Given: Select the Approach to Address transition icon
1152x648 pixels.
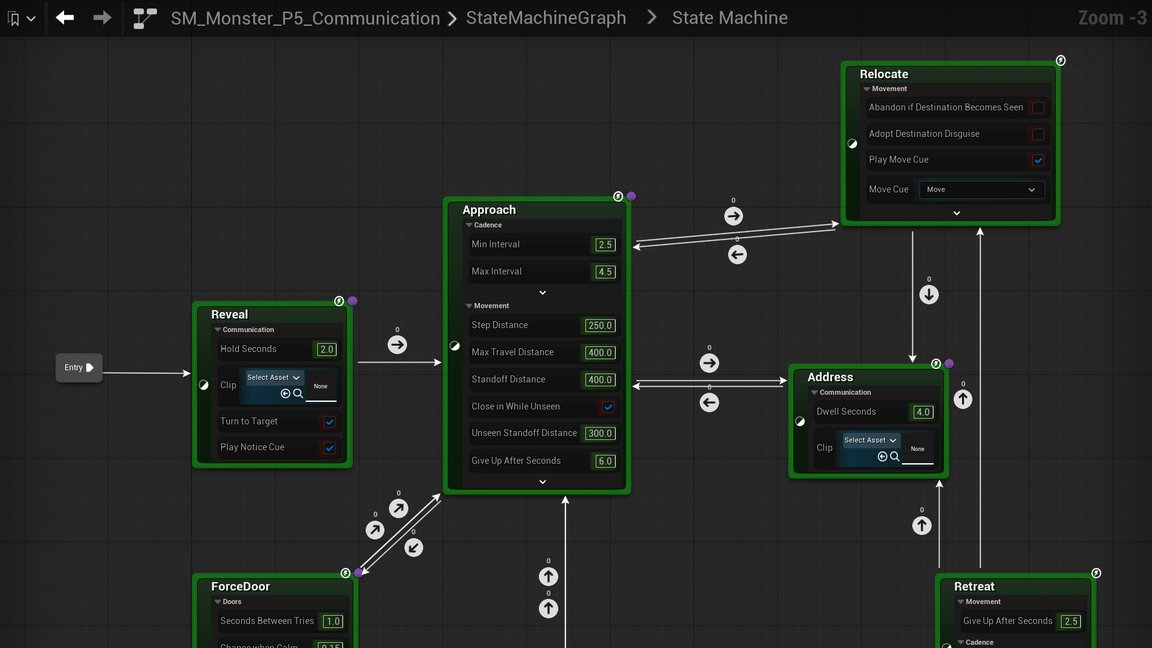Looking at the screenshot, I should [x=709, y=363].
